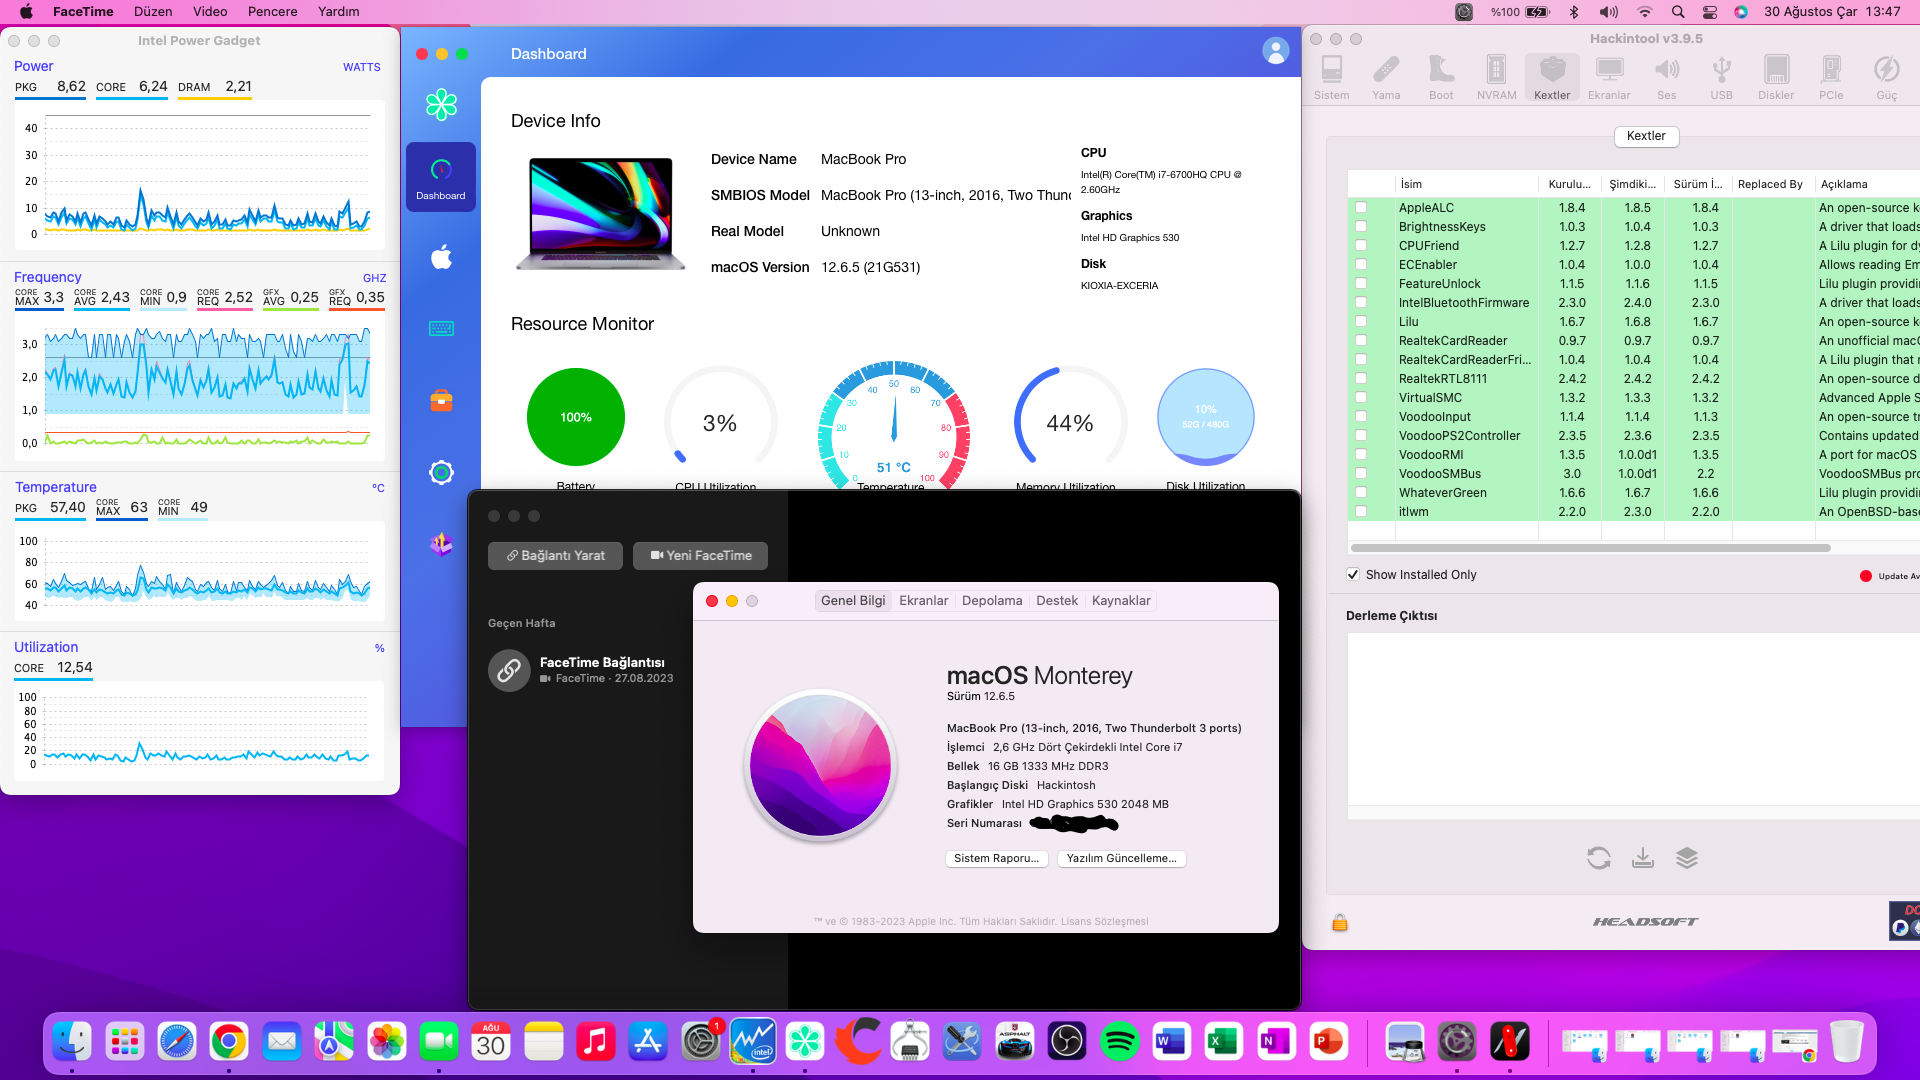The width and height of the screenshot is (1920, 1080).
Task: Select the FaceTime Bağlantısı entry from 27.08.2023
Action: [580, 670]
